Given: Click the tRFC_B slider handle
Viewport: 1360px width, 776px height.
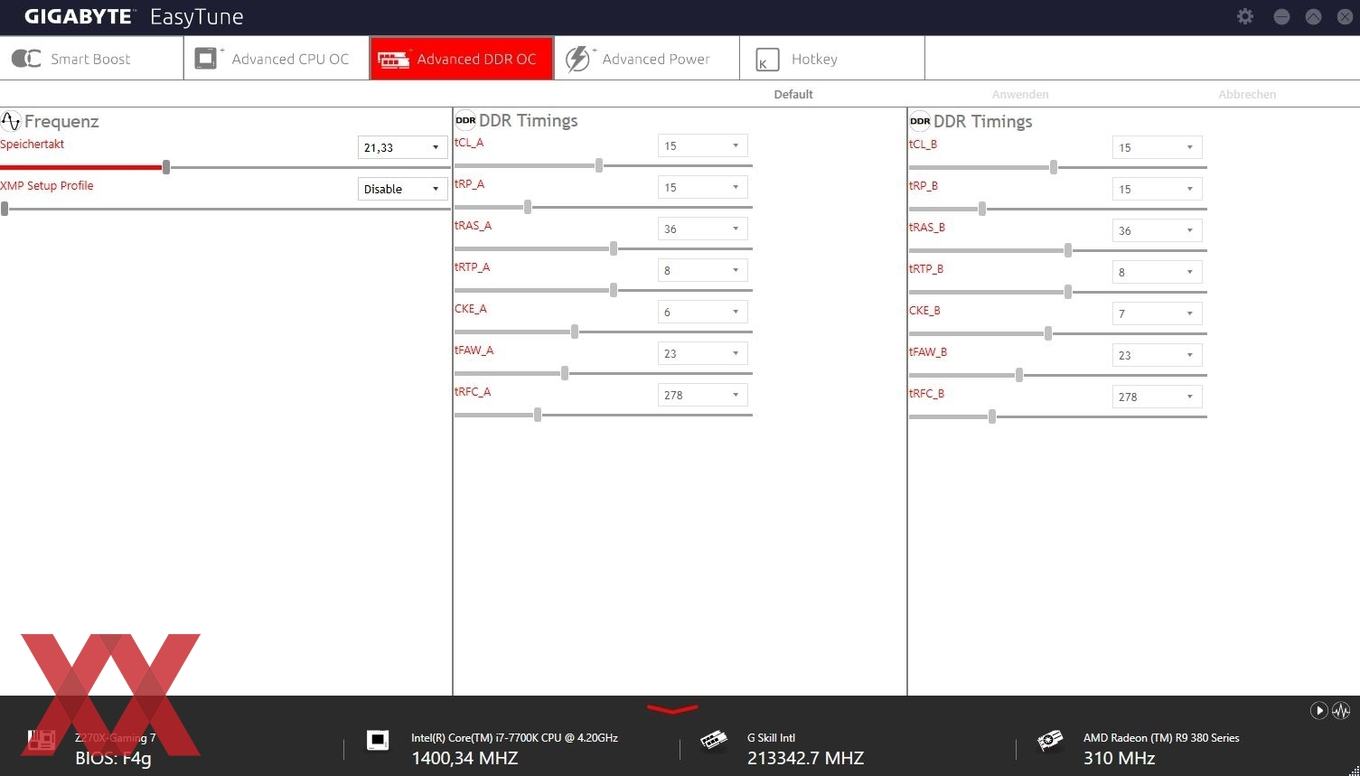Looking at the screenshot, I should [991, 416].
